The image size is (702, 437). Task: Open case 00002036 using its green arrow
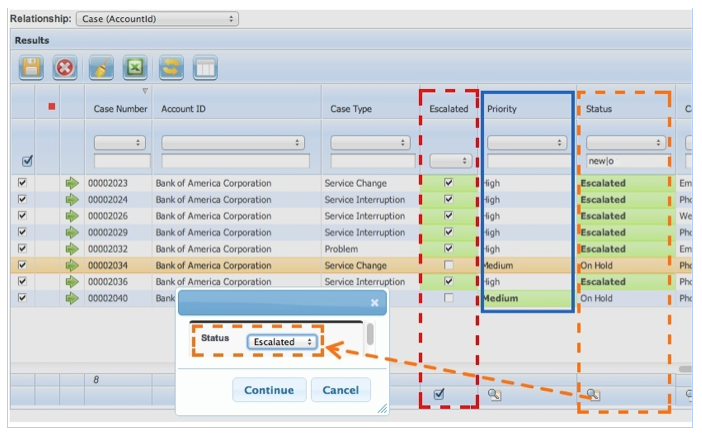pos(72,282)
